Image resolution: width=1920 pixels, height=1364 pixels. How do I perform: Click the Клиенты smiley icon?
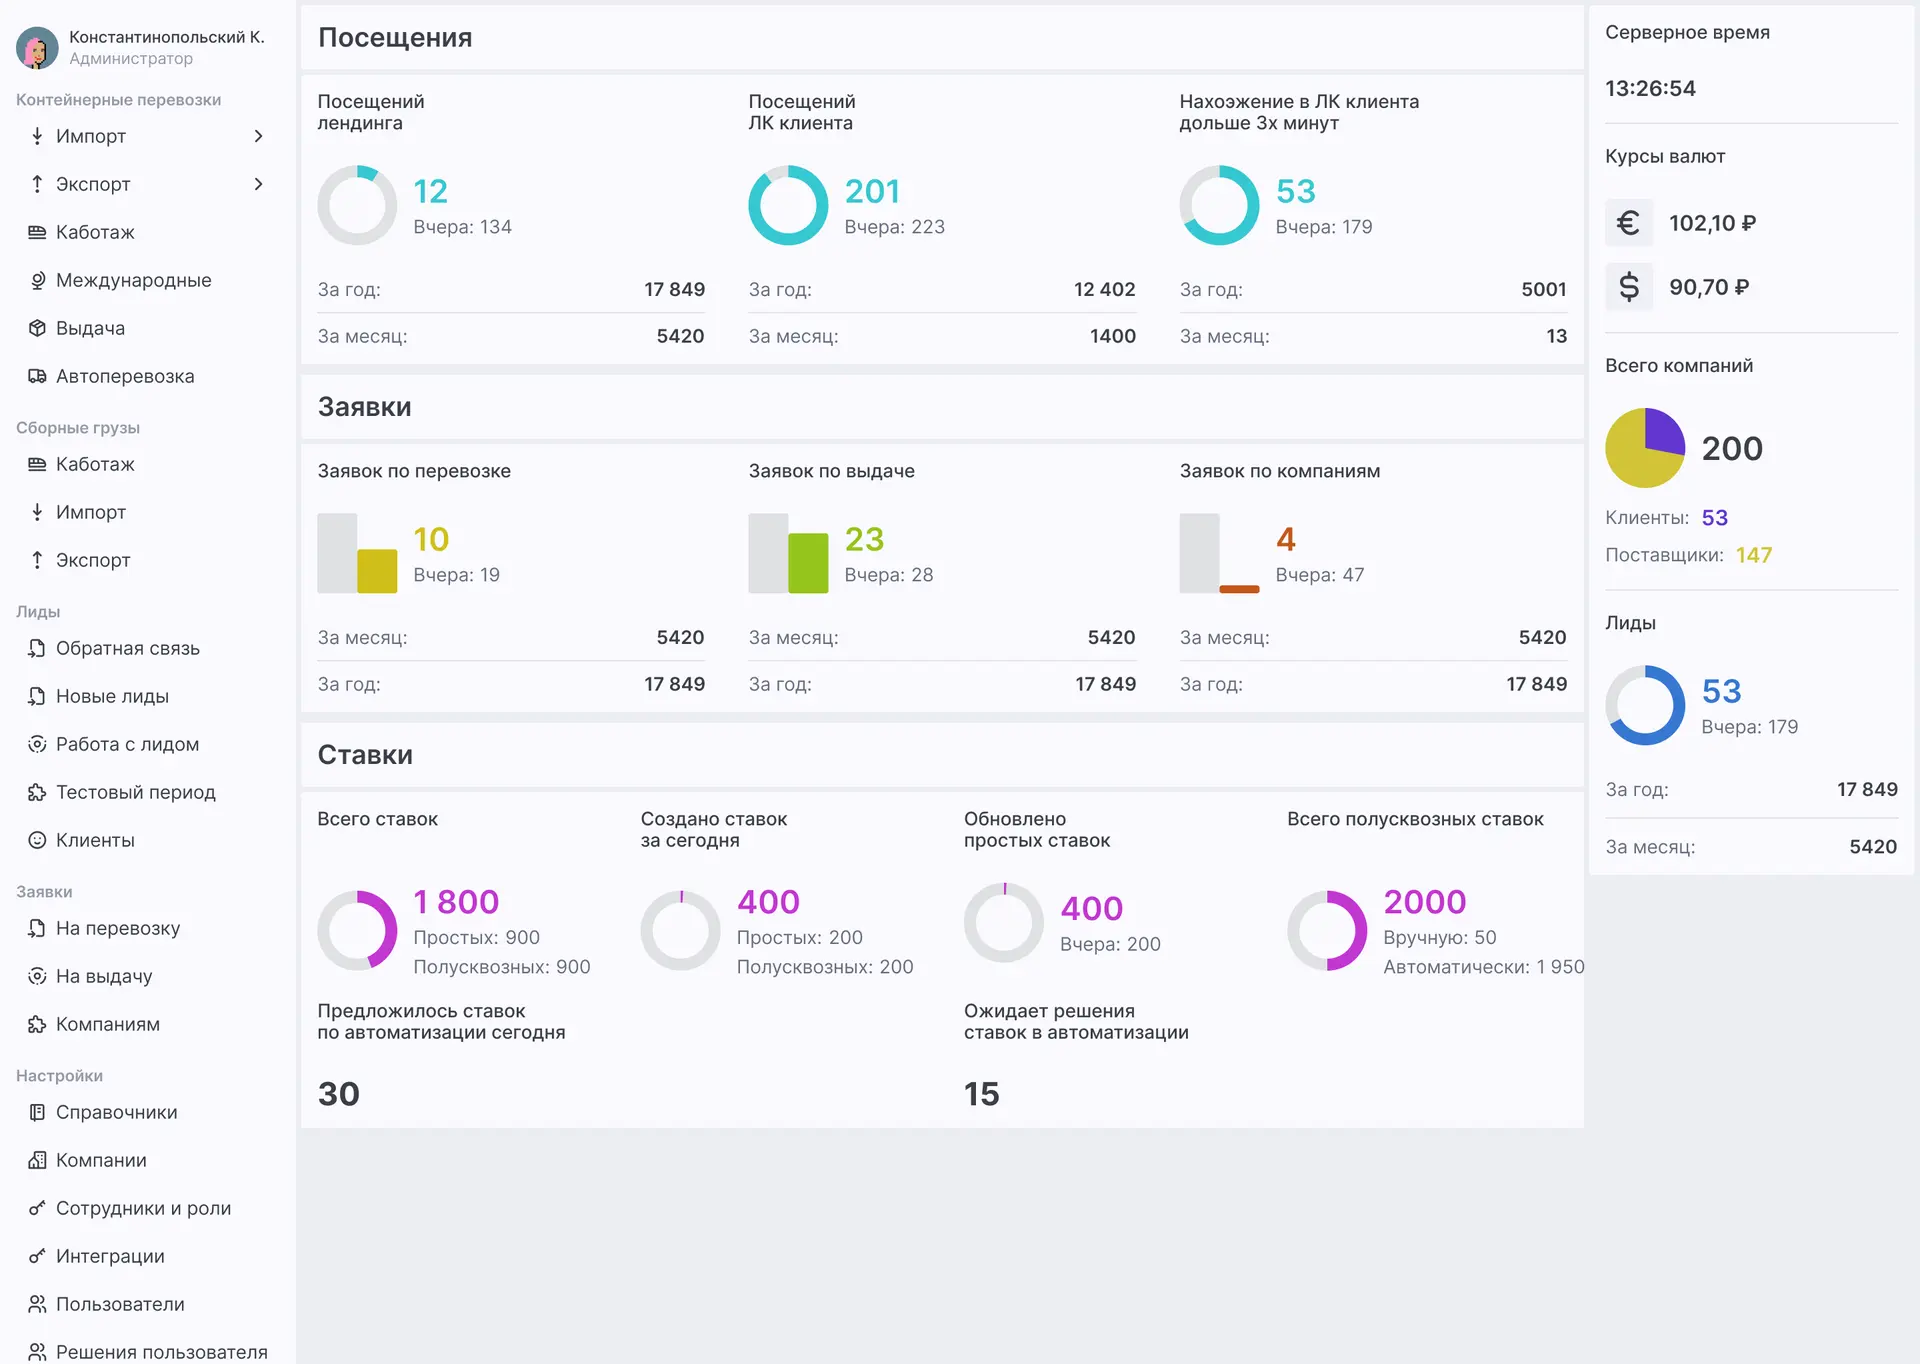37,840
